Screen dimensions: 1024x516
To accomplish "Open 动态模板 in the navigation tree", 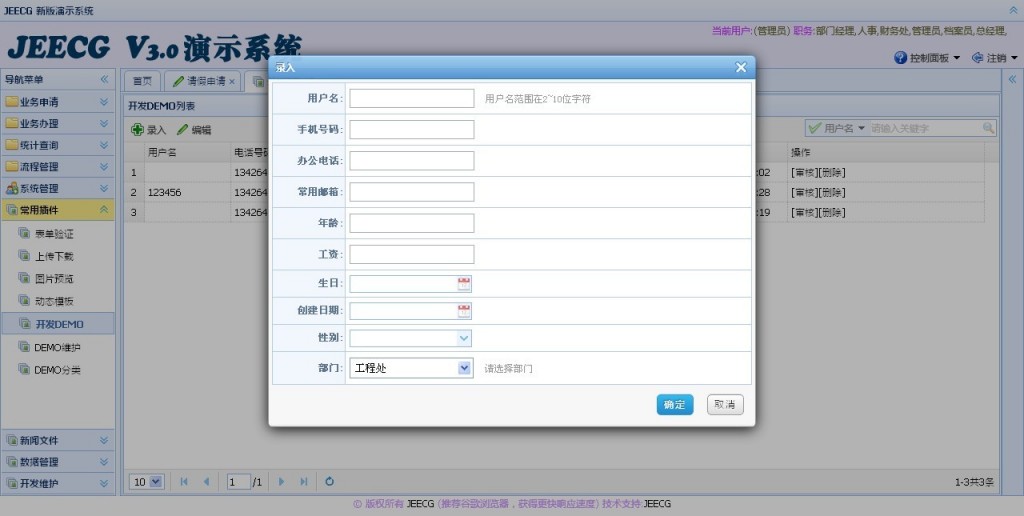I will tap(54, 301).
